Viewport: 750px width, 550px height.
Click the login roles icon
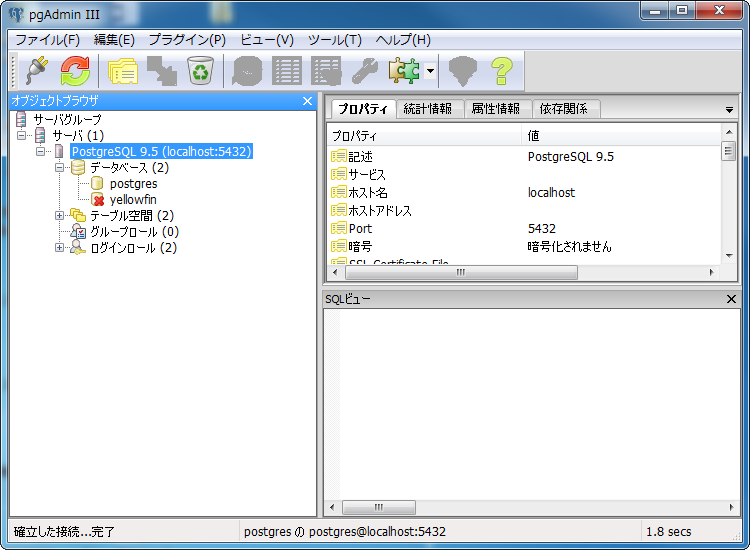point(77,247)
